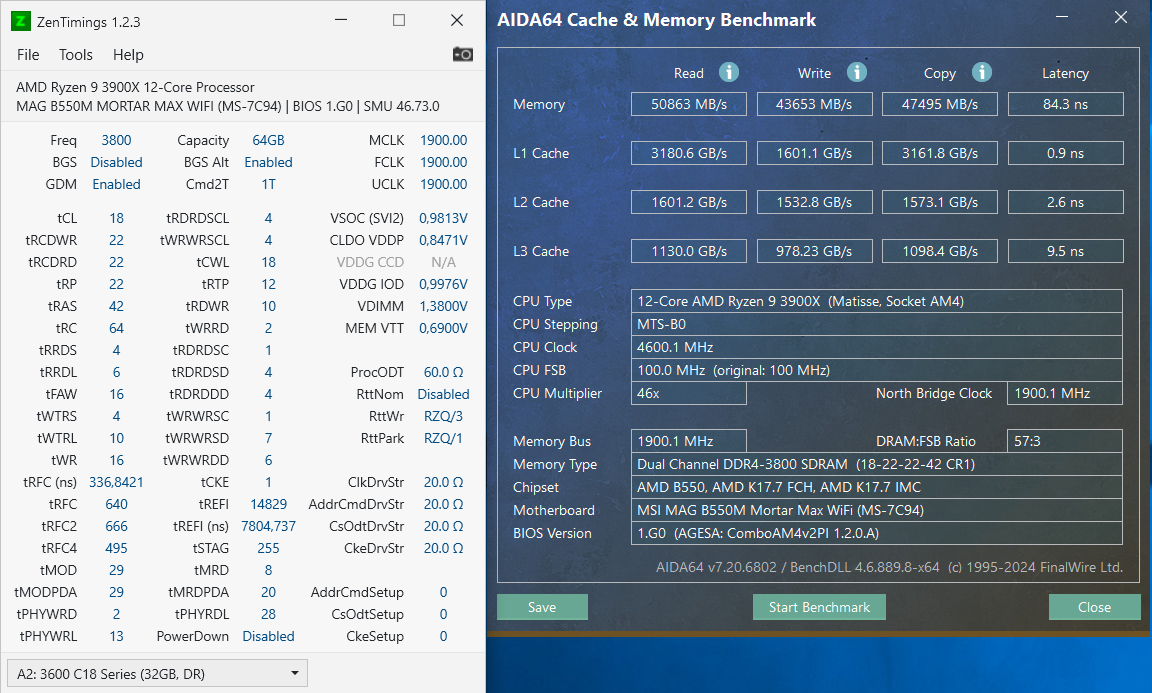Click the L2 Cache Write 1532.8 GB/s field
Viewport: 1152px width, 693px height.
[x=814, y=202]
